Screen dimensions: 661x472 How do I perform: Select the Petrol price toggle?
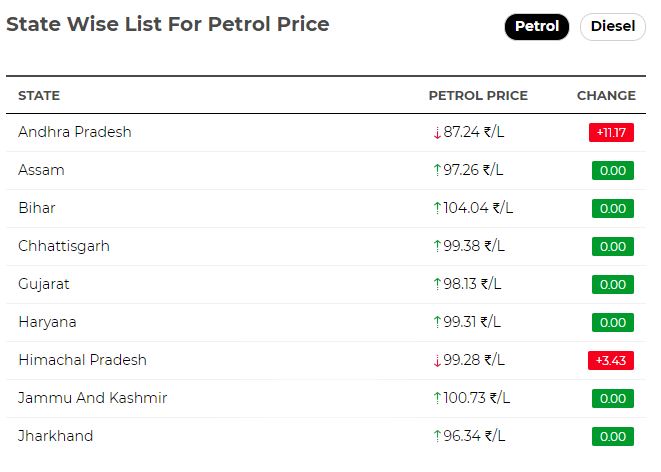(537, 27)
